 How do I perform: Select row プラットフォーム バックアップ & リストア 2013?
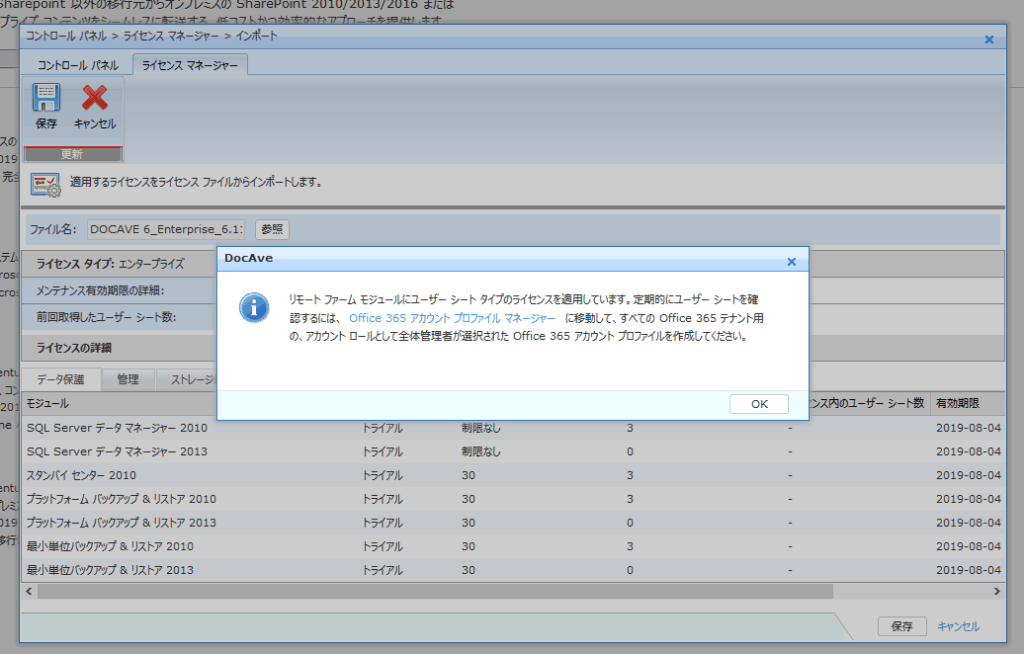coord(513,523)
